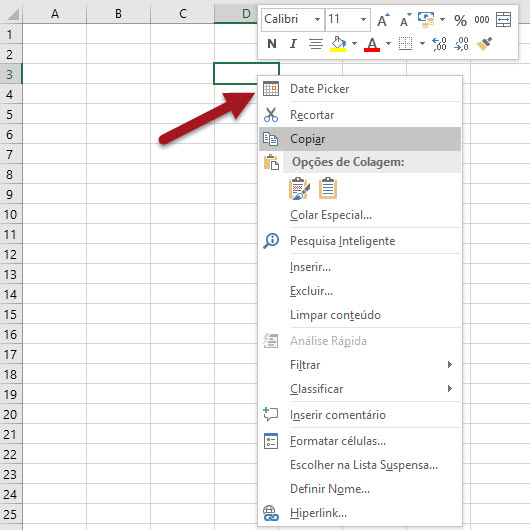Click the scissors icon beside Recortar
Viewport: 530px width, 530px height.
271,115
